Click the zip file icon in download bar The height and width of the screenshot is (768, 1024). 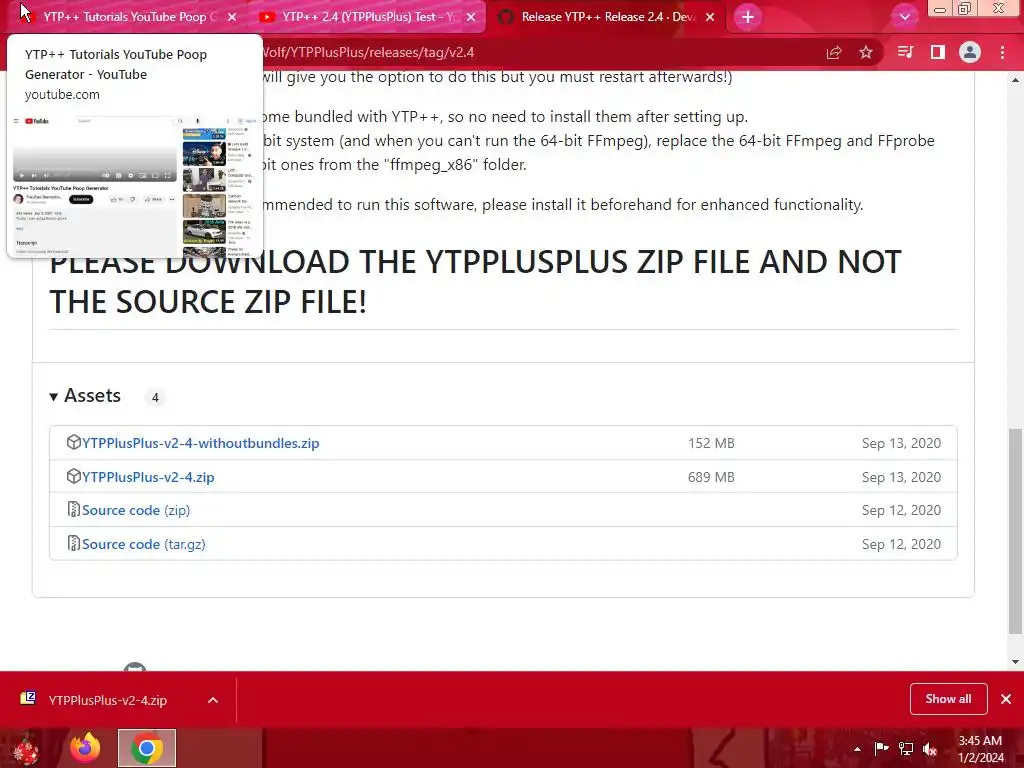(x=28, y=699)
